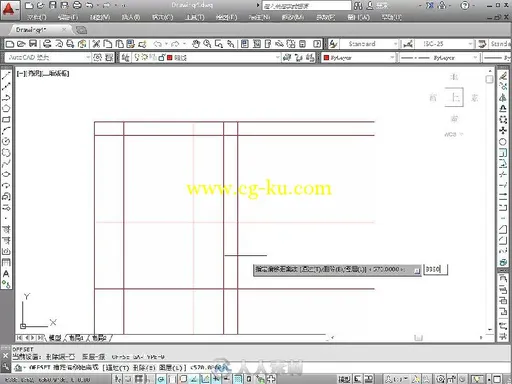Viewport: 512px width, 384px height.
Task: Click the new drawing tab button
Action: point(81,30)
